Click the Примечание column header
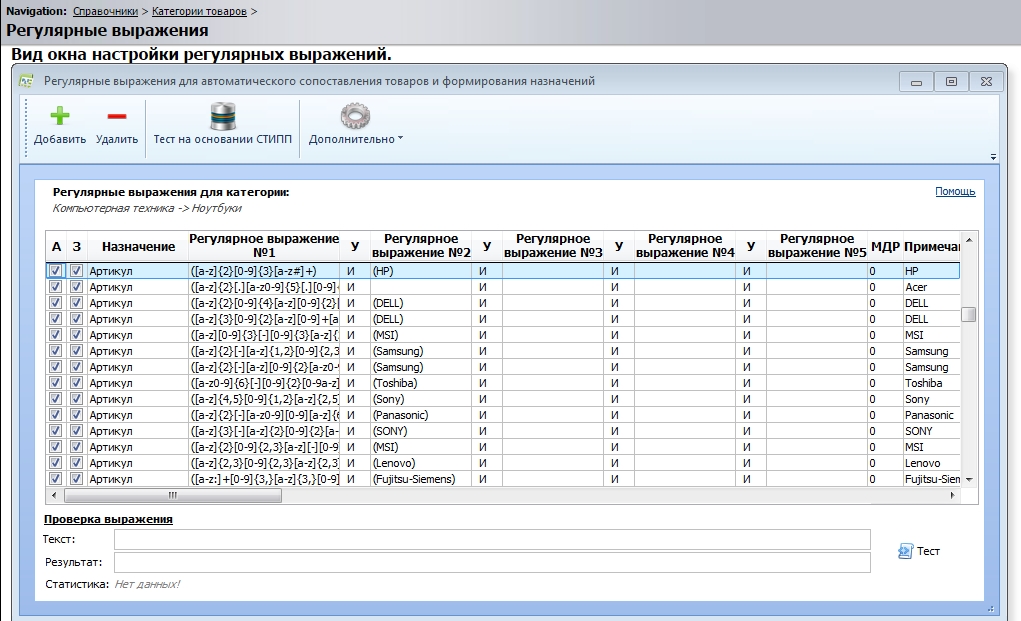Viewport: 1021px width, 621px height. click(x=931, y=246)
